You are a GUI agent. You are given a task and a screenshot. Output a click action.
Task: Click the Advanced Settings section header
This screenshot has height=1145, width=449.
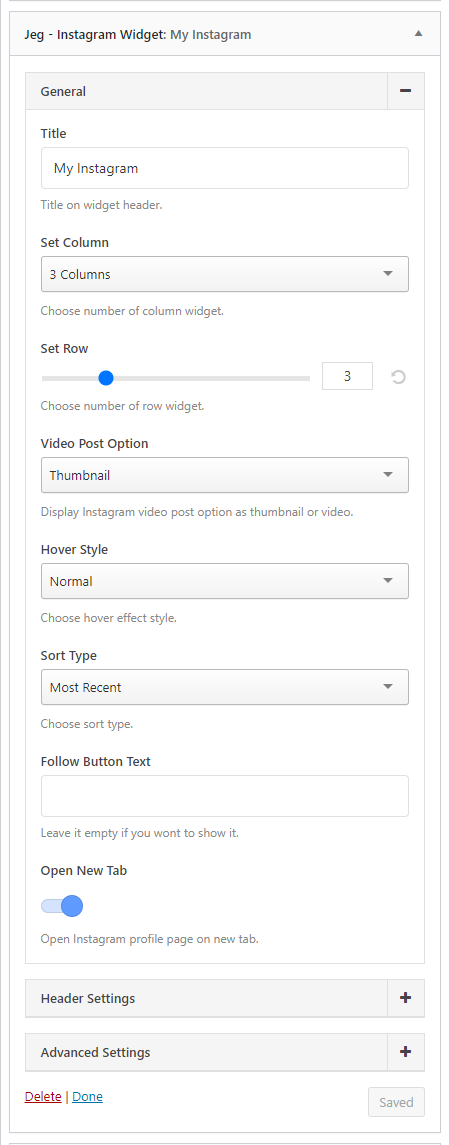[207, 1052]
